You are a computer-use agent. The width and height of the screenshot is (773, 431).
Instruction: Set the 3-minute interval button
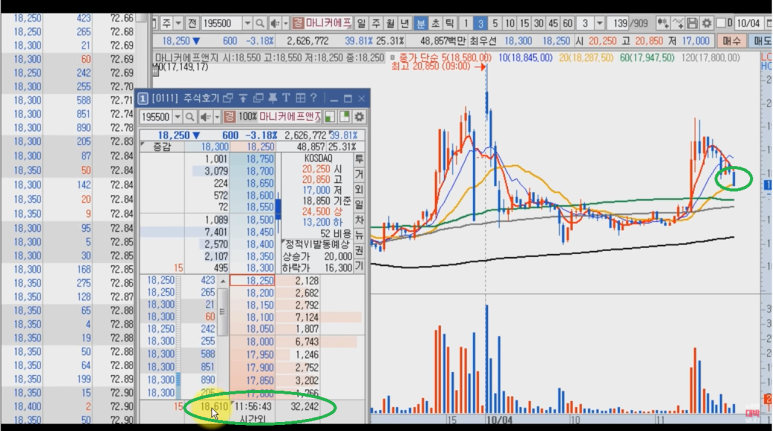pyautogui.click(x=481, y=23)
